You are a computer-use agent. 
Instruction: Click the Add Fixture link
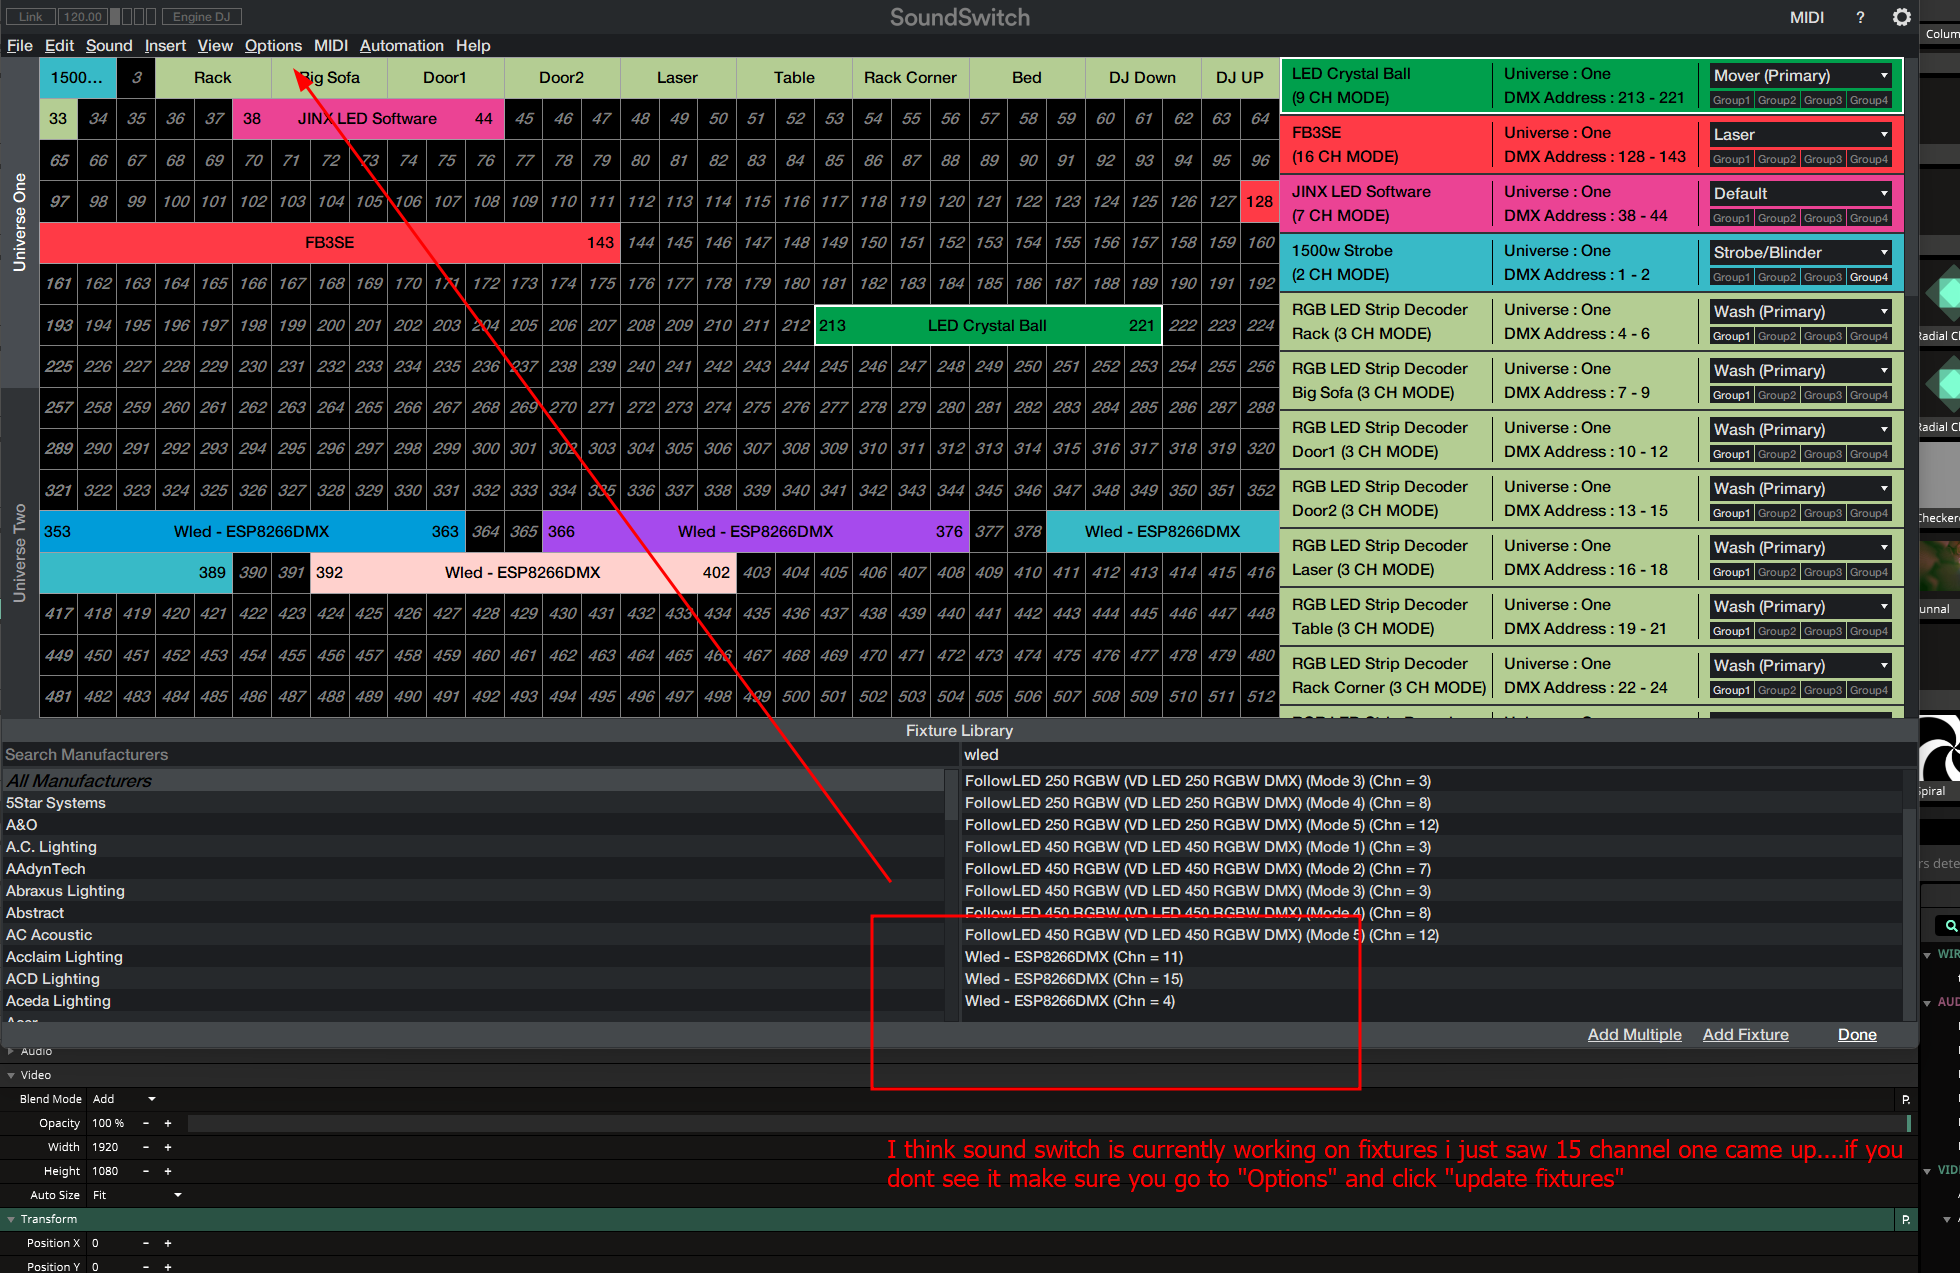click(1745, 1035)
